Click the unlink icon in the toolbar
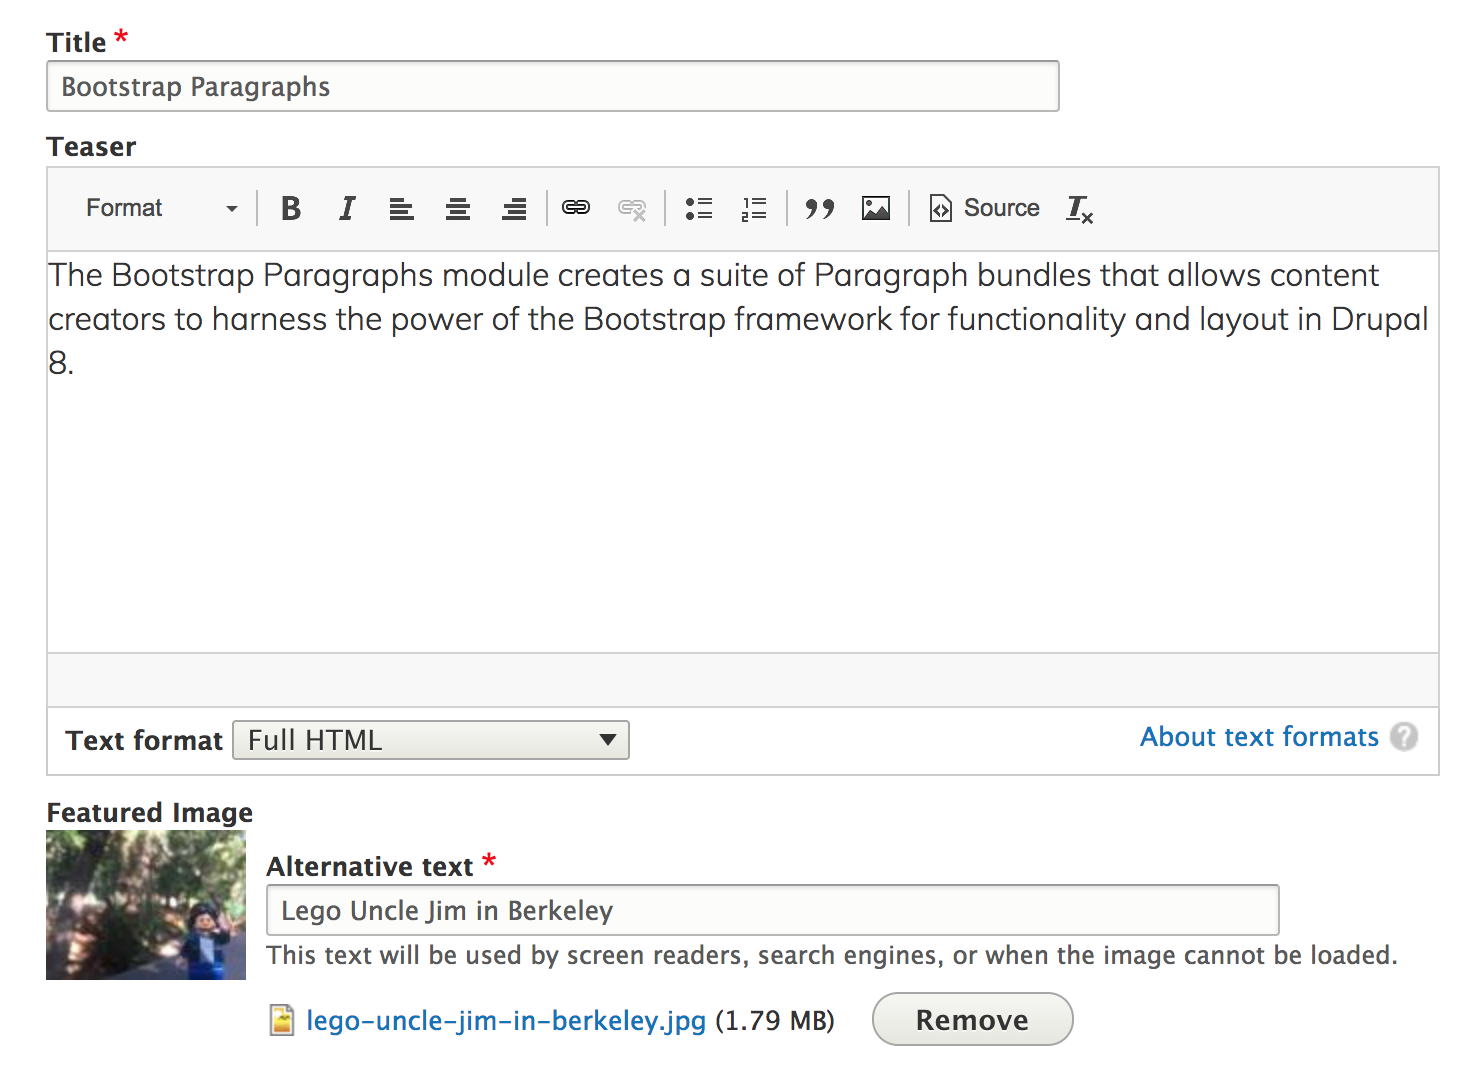Screen dimensions: 1484x1090 point(632,208)
